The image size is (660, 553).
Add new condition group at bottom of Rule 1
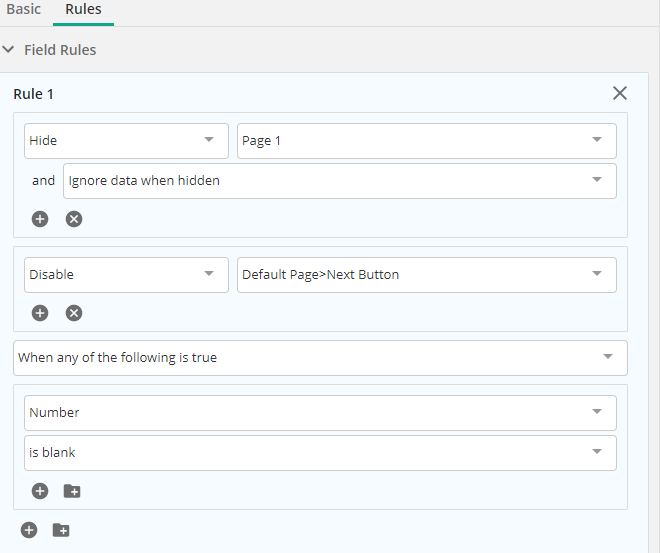(61, 530)
